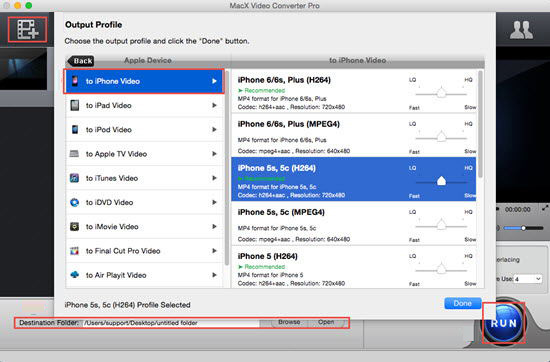
Task: Click the video thumbnail in source list
Action: coord(23,69)
